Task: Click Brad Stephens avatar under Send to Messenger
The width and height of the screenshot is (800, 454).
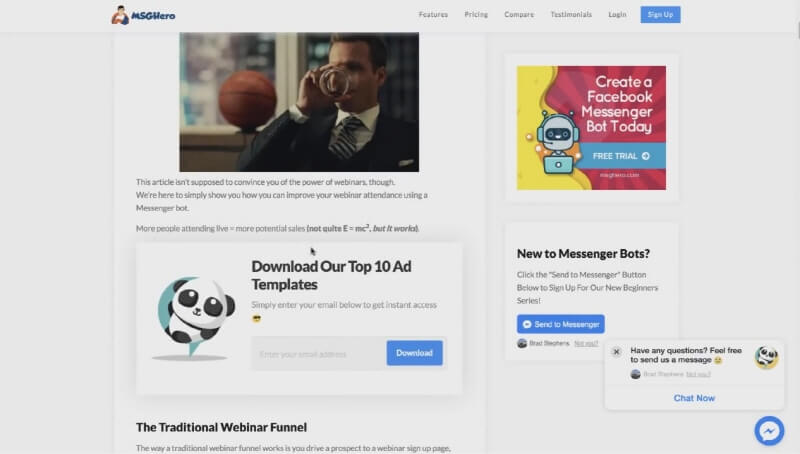Action: click(522, 343)
